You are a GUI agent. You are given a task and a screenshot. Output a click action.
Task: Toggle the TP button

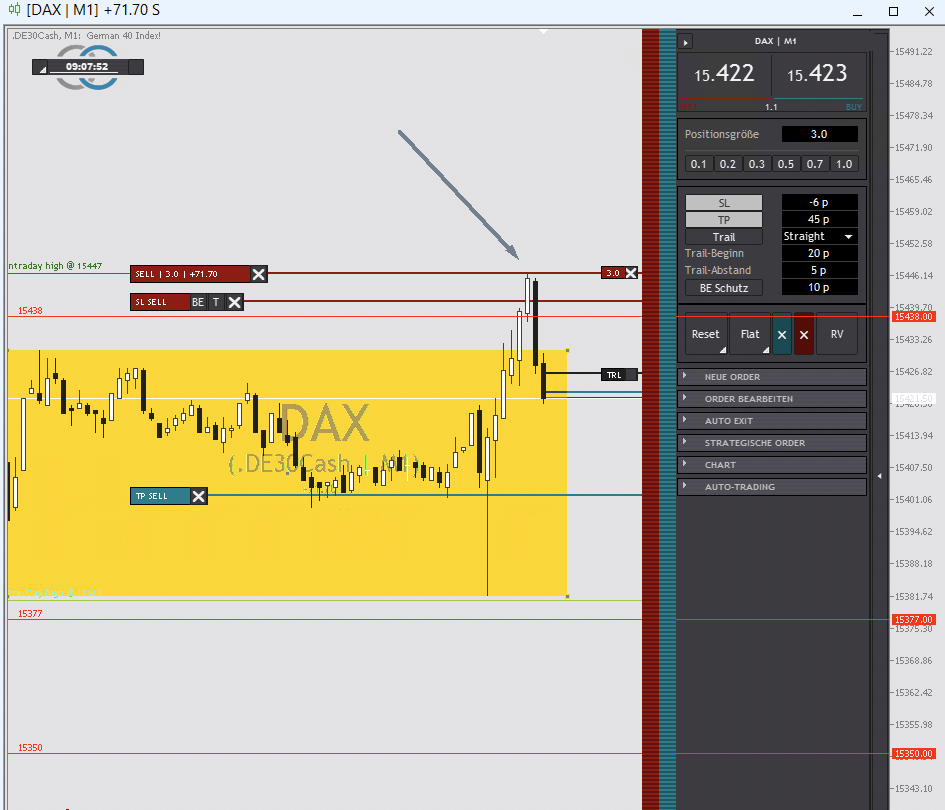(724, 220)
